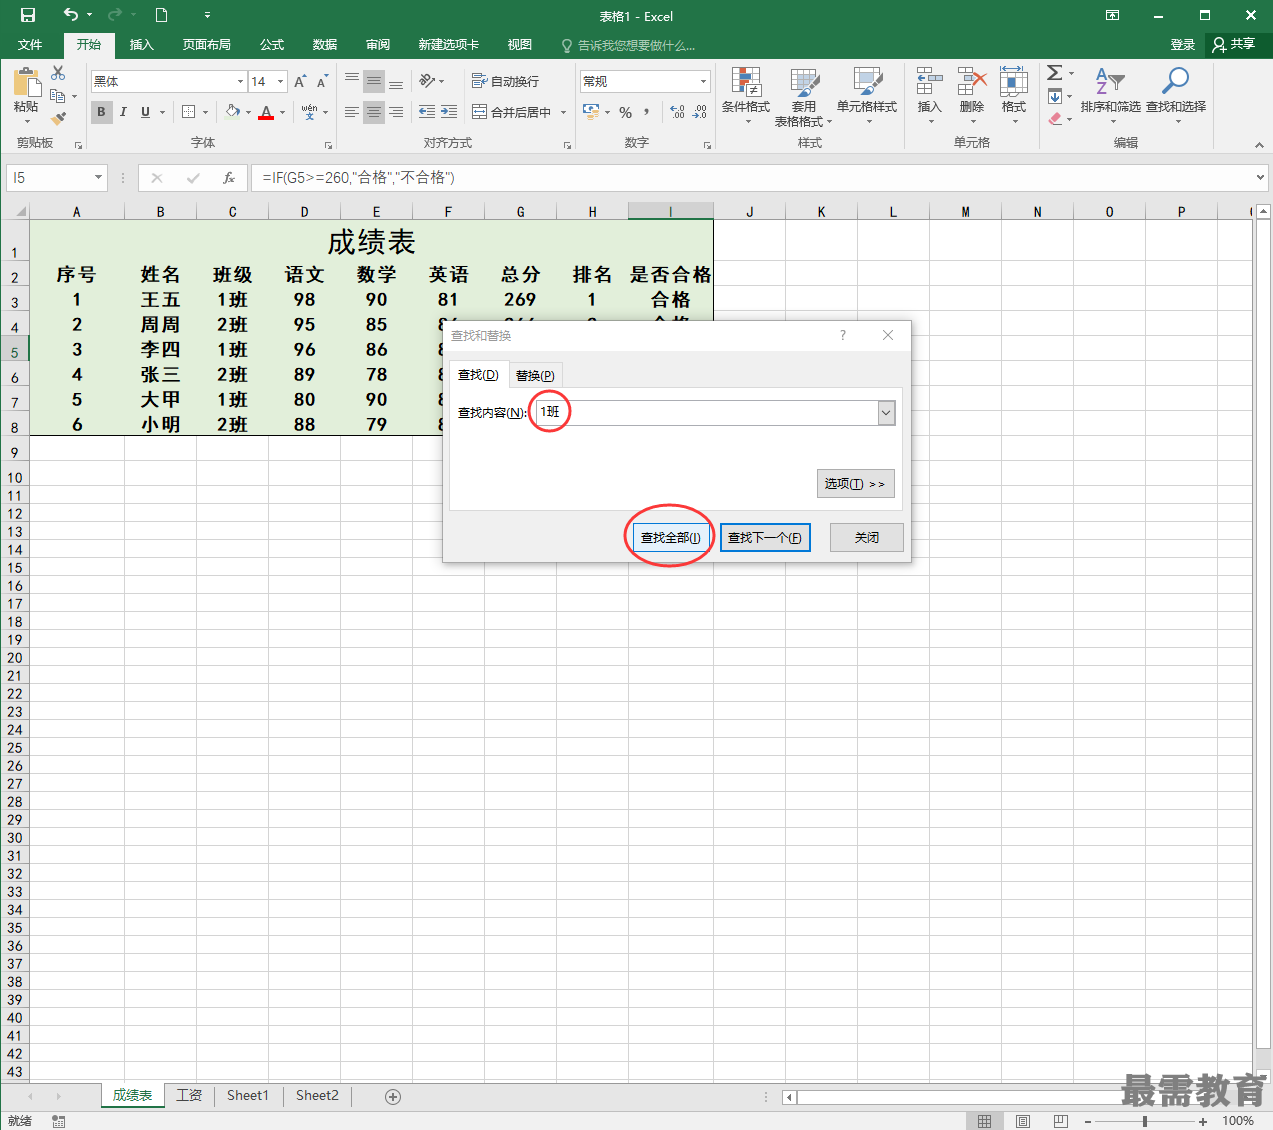Click the 选项 Options button in dialog

coord(855,484)
